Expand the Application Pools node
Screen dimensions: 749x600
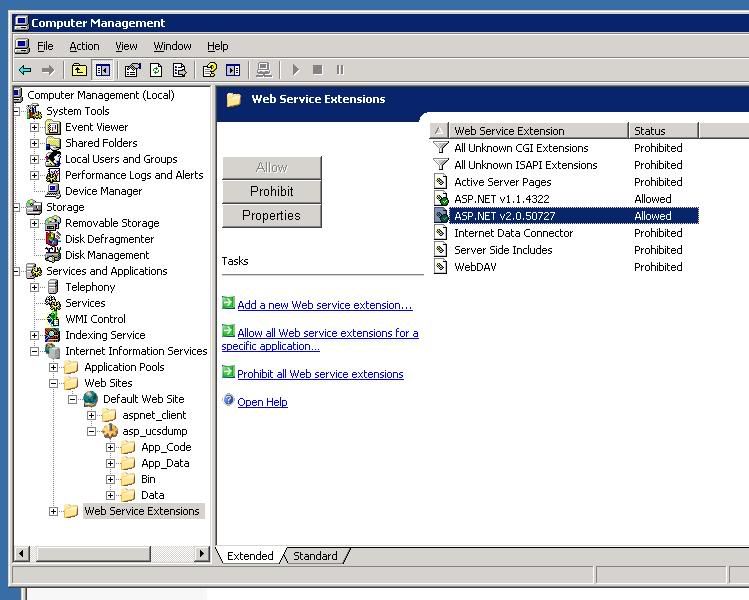click(x=54, y=367)
